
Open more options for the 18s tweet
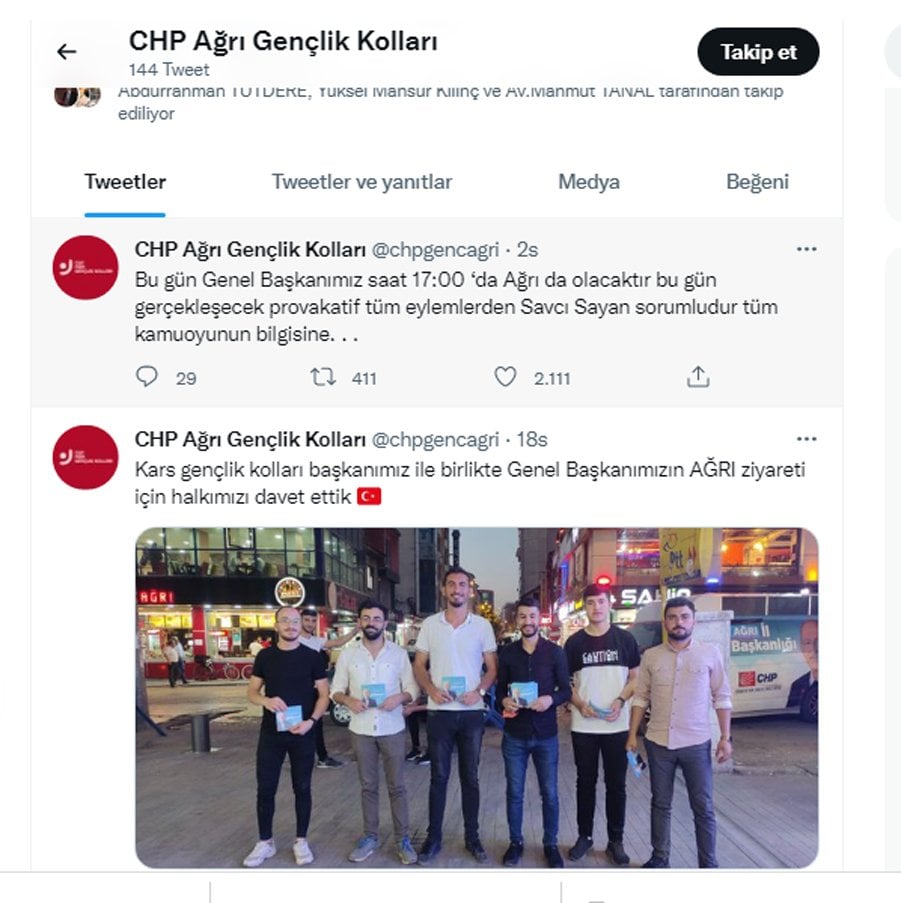806,439
